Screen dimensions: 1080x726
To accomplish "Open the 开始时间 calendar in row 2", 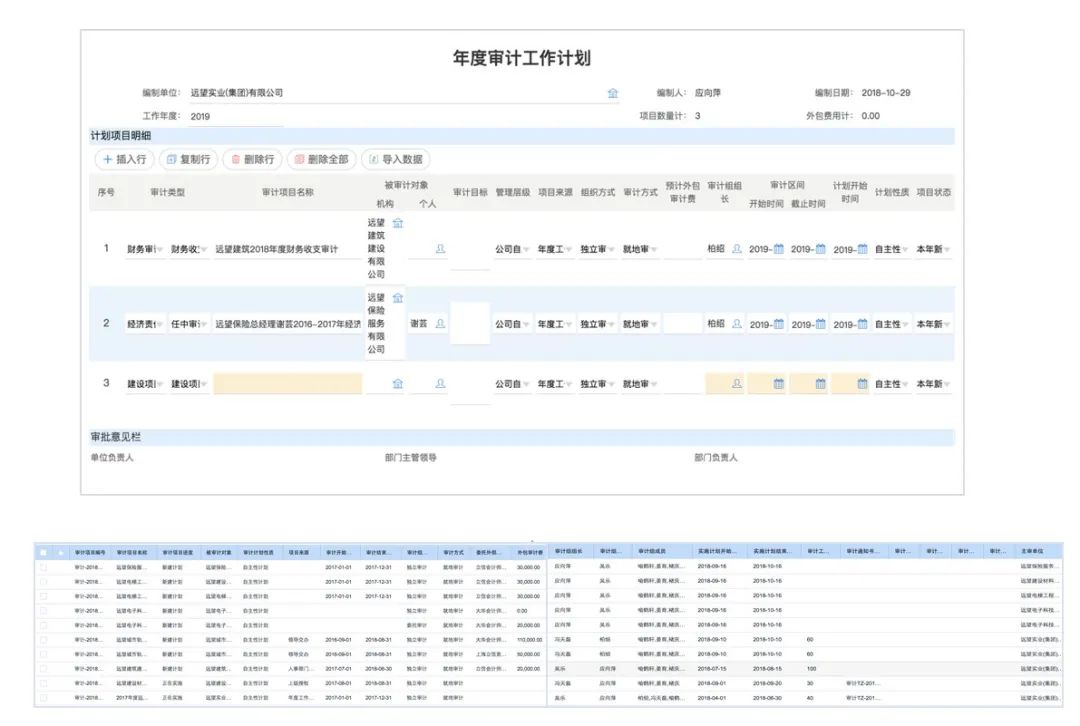I will pyautogui.click(x=778, y=324).
